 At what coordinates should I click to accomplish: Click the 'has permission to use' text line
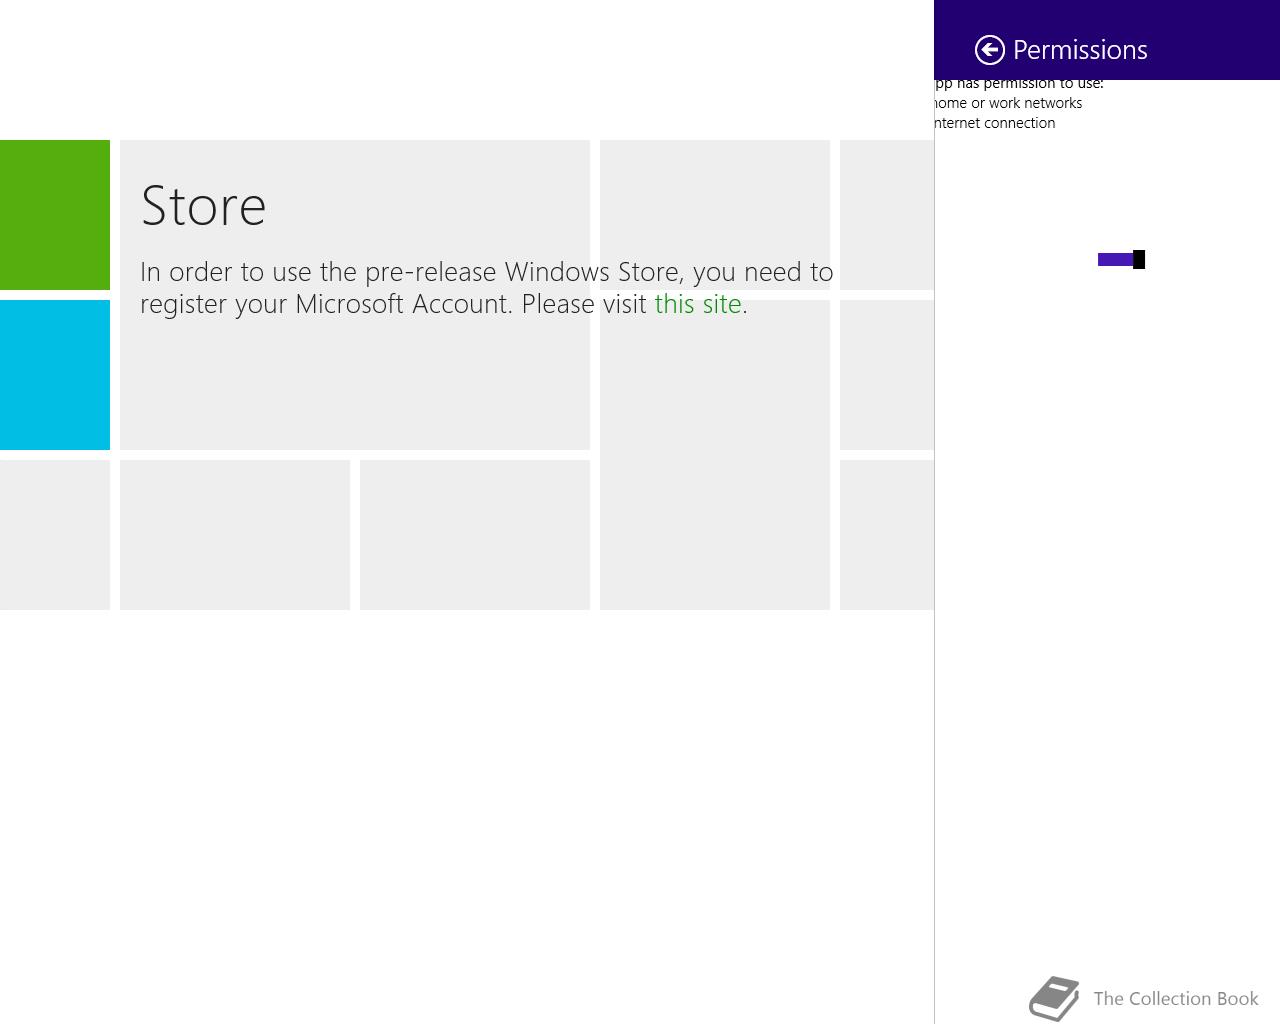1019,84
